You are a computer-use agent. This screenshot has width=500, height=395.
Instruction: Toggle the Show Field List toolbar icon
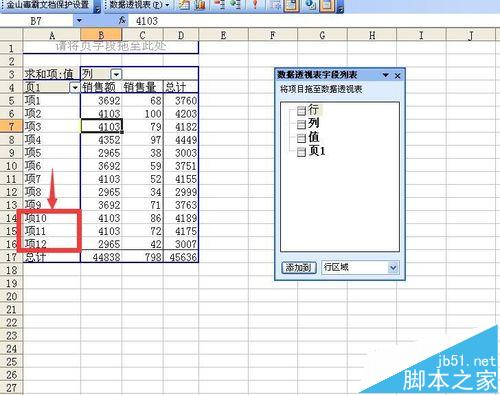point(327,6)
